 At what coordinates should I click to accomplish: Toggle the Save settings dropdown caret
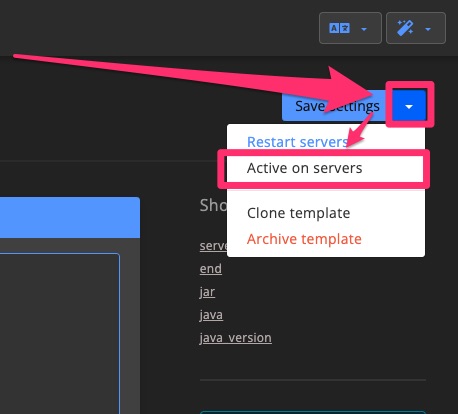pos(409,106)
